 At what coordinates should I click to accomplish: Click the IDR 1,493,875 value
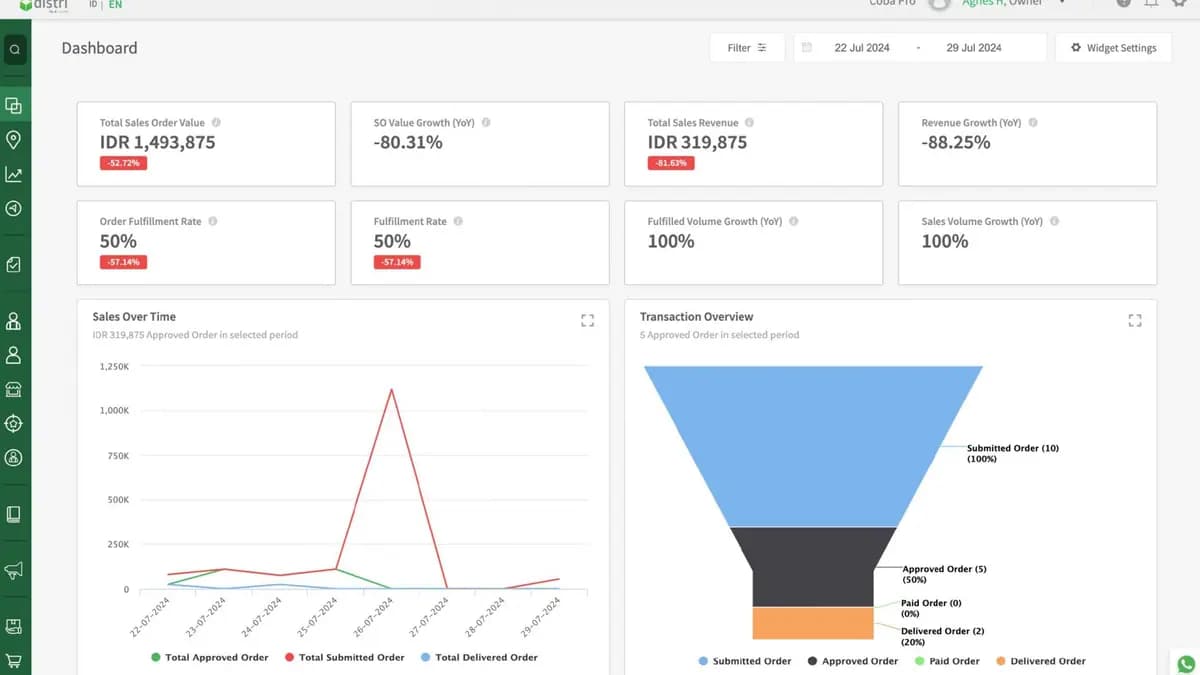point(157,142)
